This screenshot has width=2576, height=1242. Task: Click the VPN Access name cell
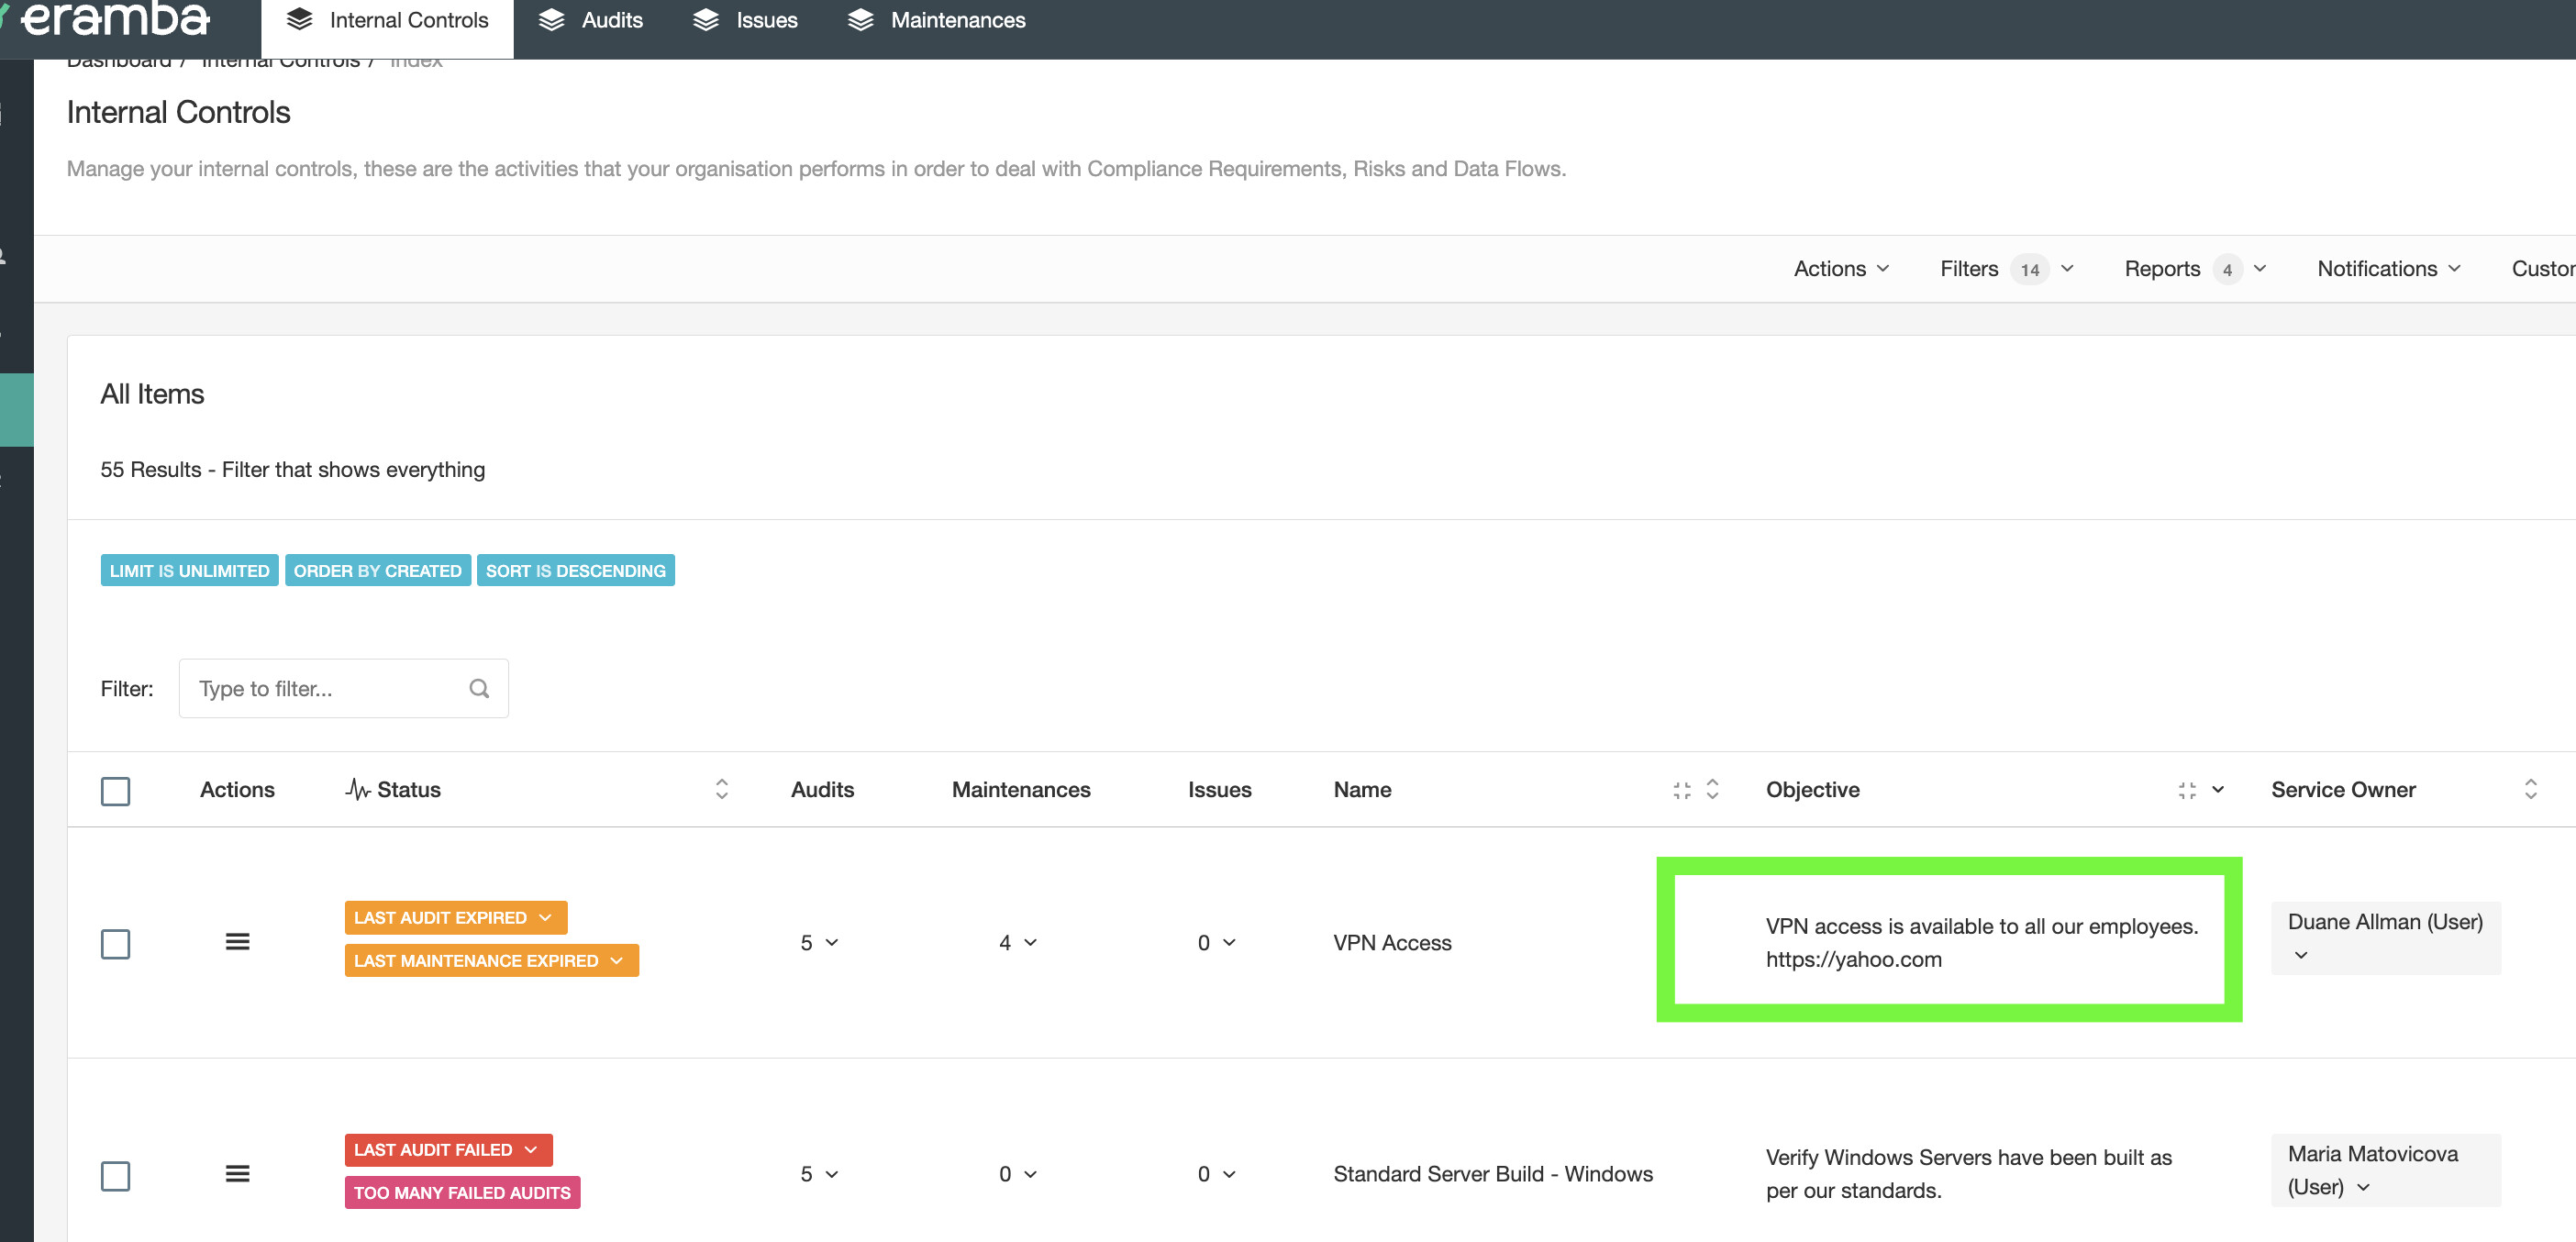pos(1392,942)
